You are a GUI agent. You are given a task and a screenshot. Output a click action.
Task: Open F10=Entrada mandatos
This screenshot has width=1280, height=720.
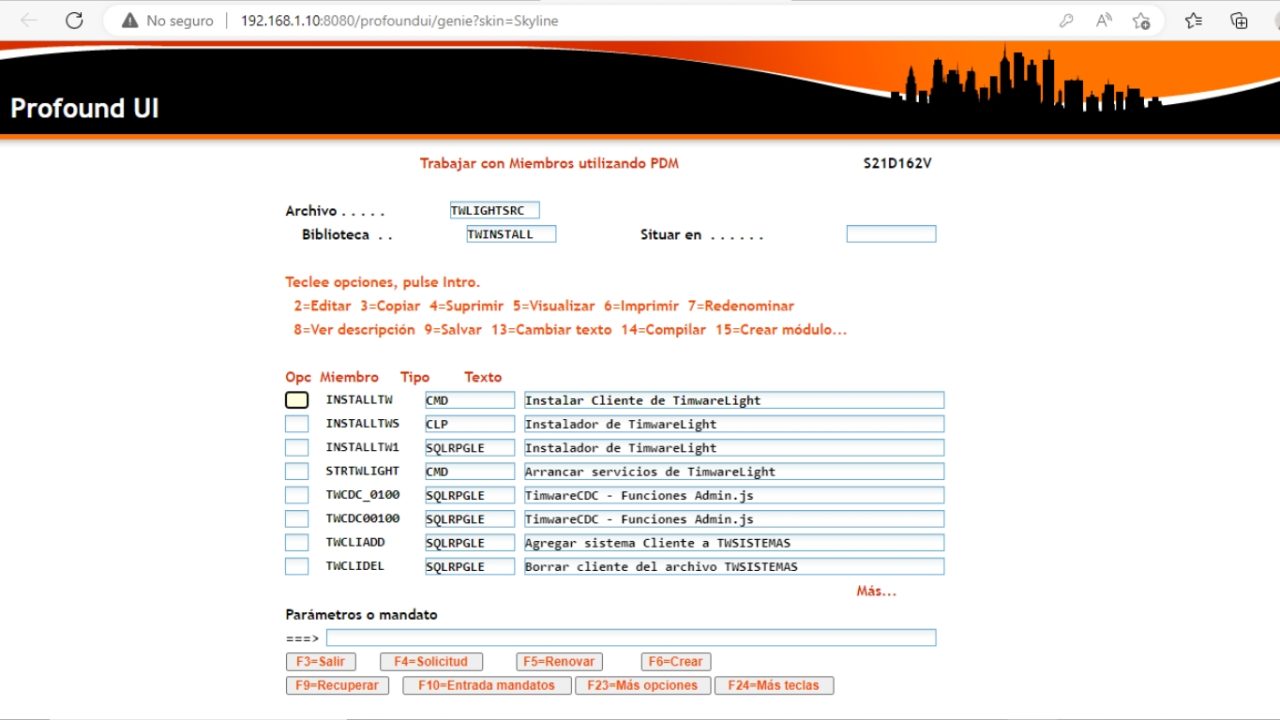point(486,685)
